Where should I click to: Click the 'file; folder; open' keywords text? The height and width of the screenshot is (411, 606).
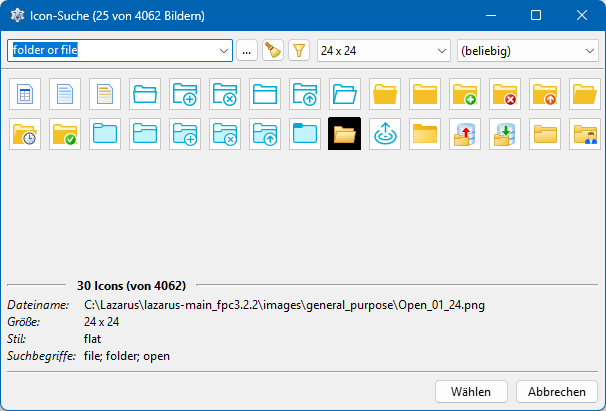pyautogui.click(x=127, y=356)
